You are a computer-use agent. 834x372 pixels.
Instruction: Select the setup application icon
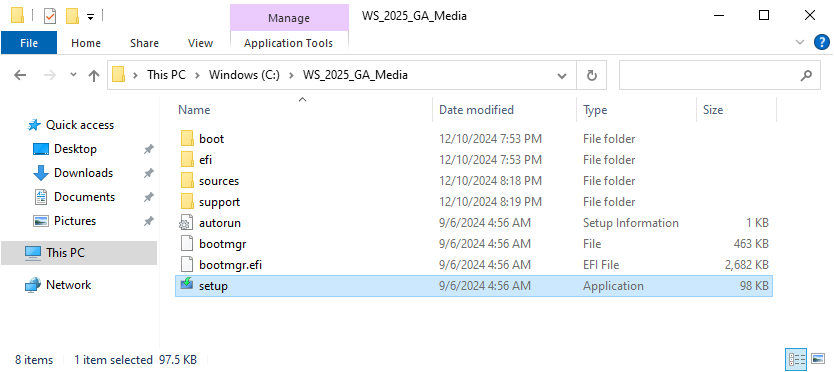pyautogui.click(x=187, y=285)
